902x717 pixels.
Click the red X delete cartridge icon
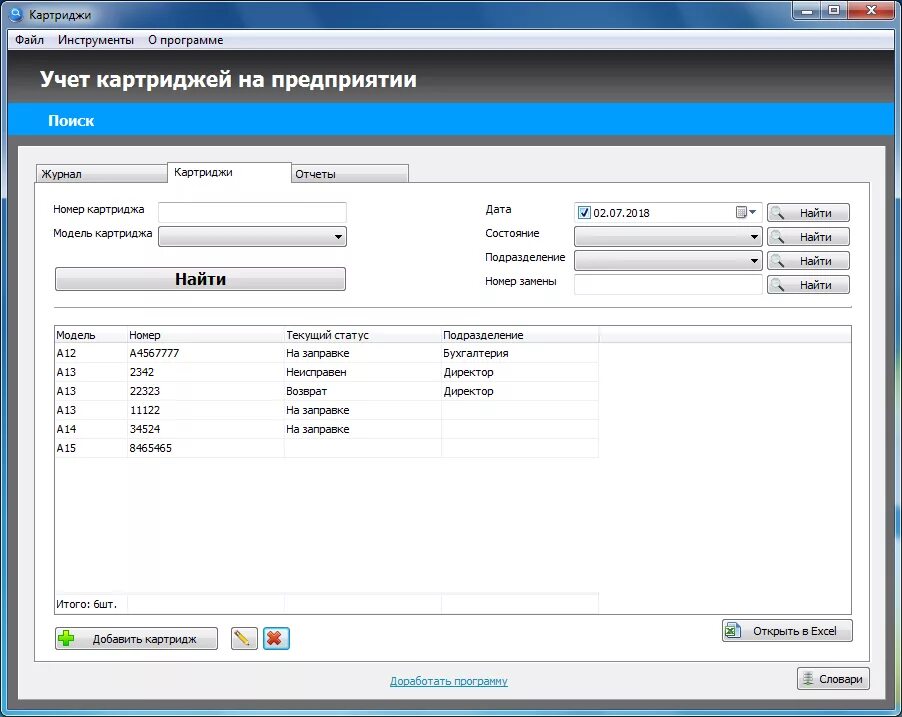(x=277, y=638)
